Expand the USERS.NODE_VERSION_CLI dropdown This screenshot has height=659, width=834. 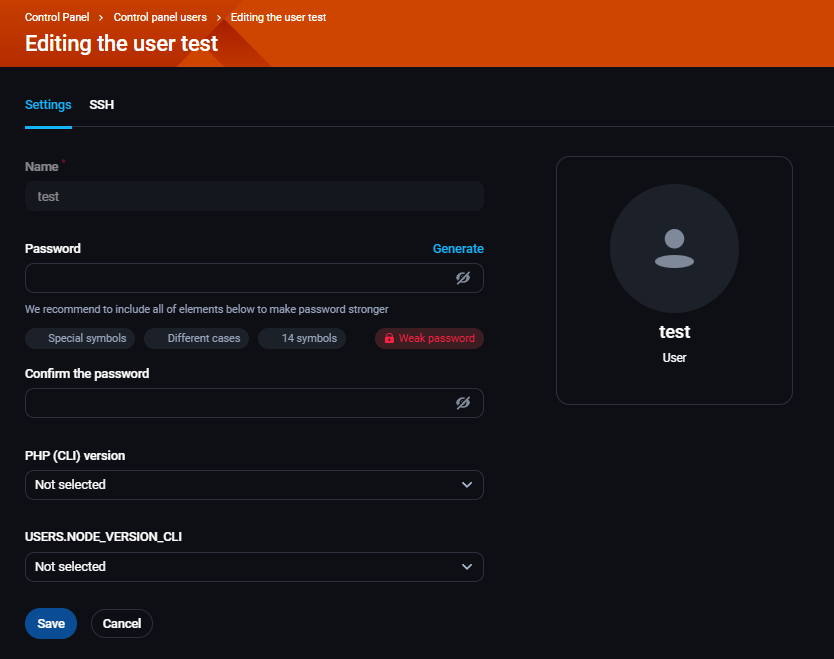click(254, 567)
